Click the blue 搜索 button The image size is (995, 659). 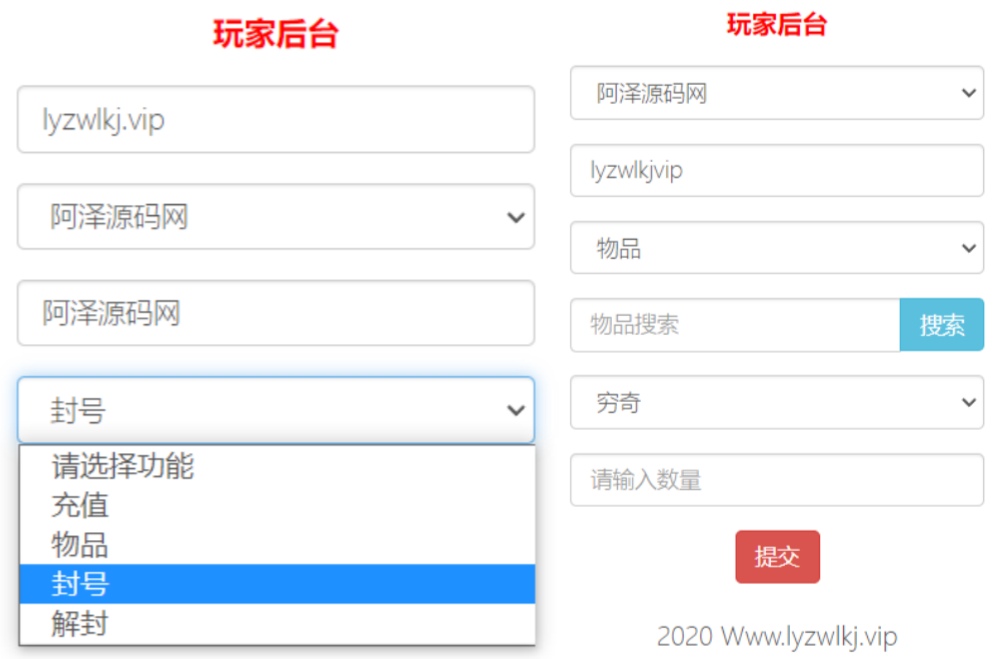[941, 325]
